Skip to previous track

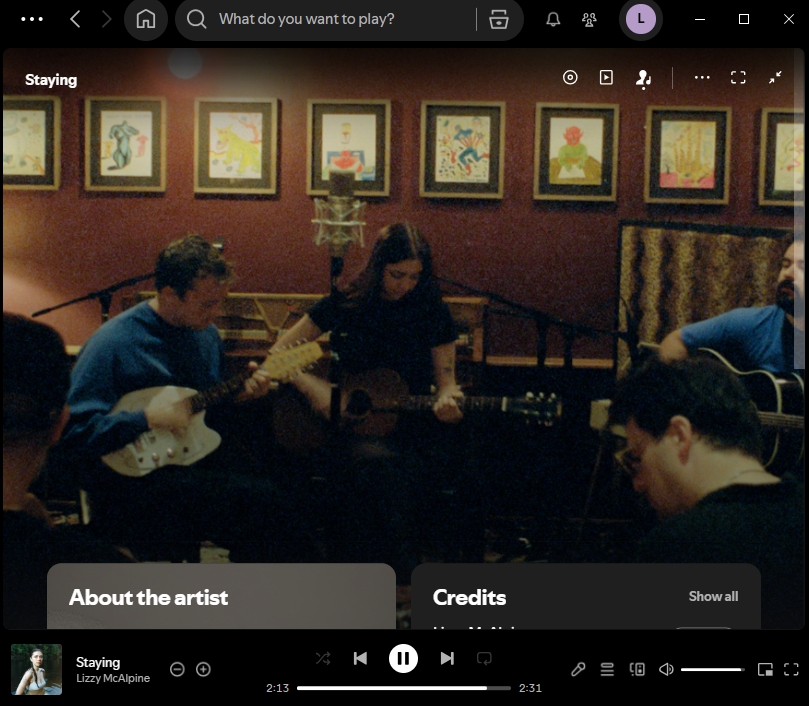(360, 659)
